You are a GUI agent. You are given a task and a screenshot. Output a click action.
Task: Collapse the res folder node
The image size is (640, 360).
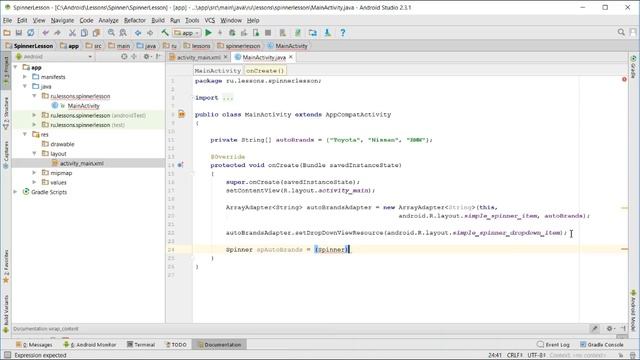coord(25,134)
